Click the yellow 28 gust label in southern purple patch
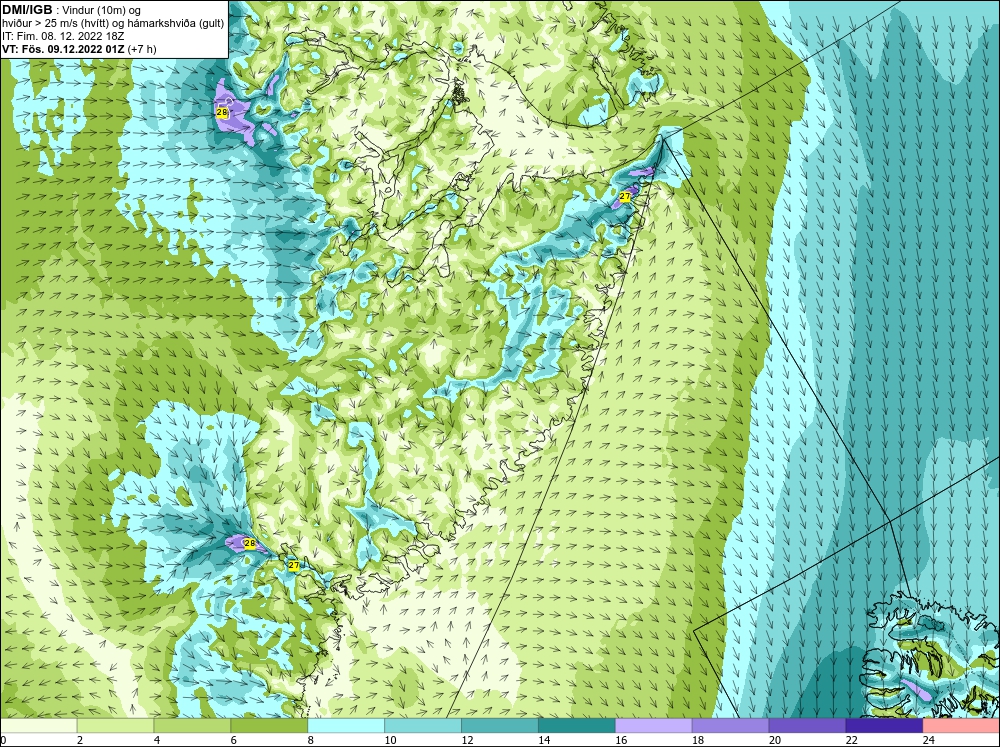Image resolution: width=1000 pixels, height=747 pixels. pos(250,544)
